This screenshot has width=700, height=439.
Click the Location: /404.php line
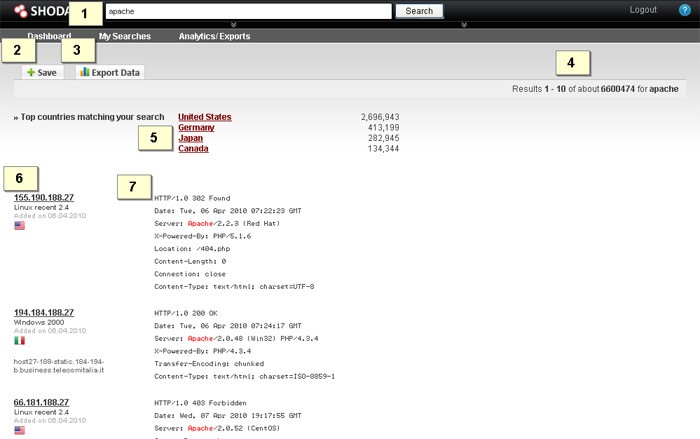pos(192,249)
